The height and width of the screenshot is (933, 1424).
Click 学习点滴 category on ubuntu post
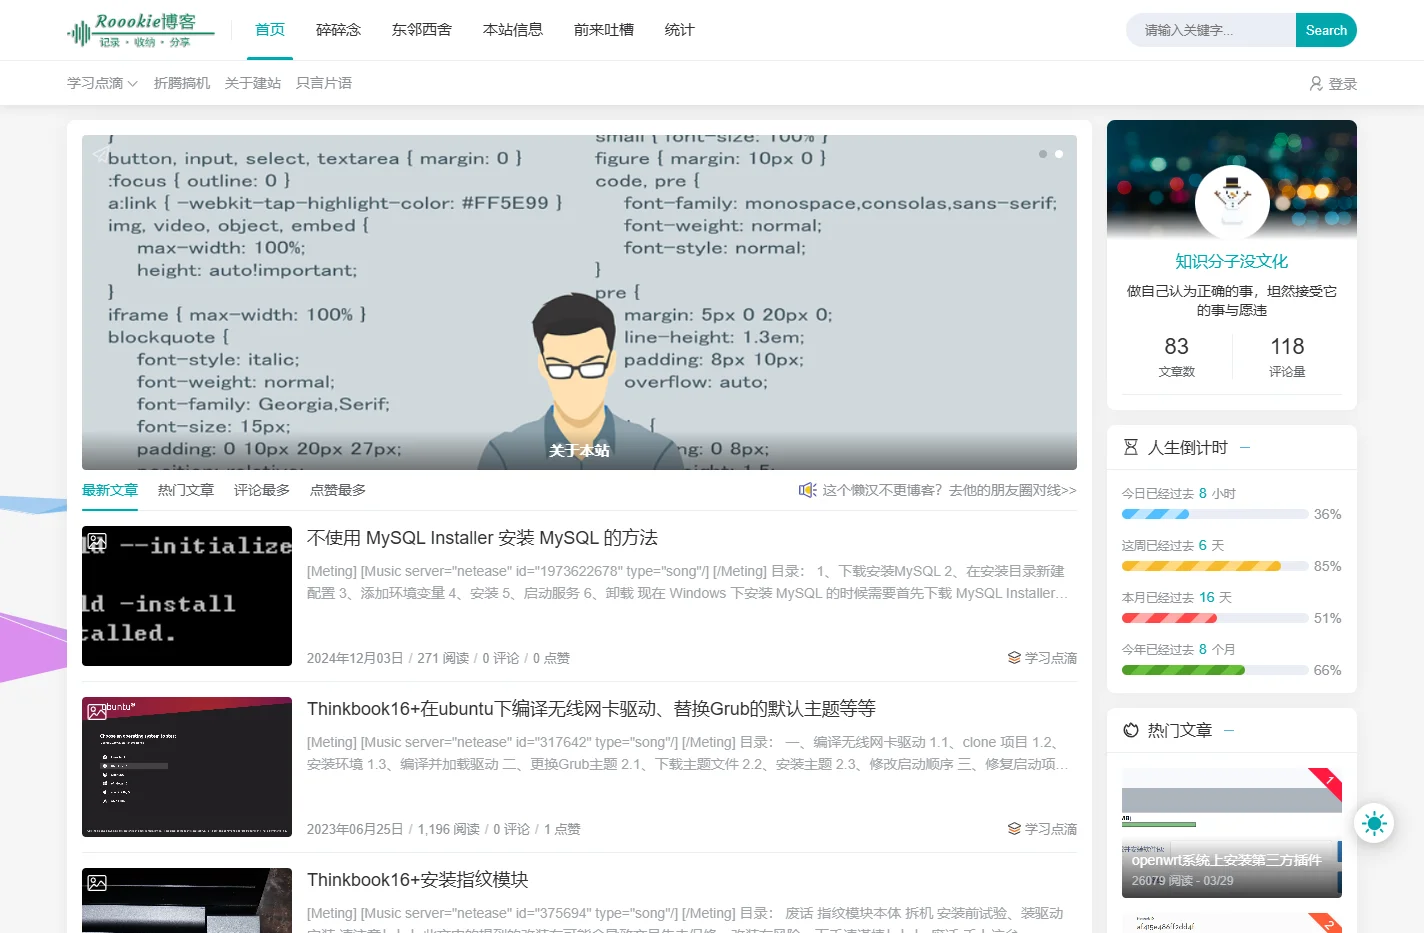point(1051,829)
